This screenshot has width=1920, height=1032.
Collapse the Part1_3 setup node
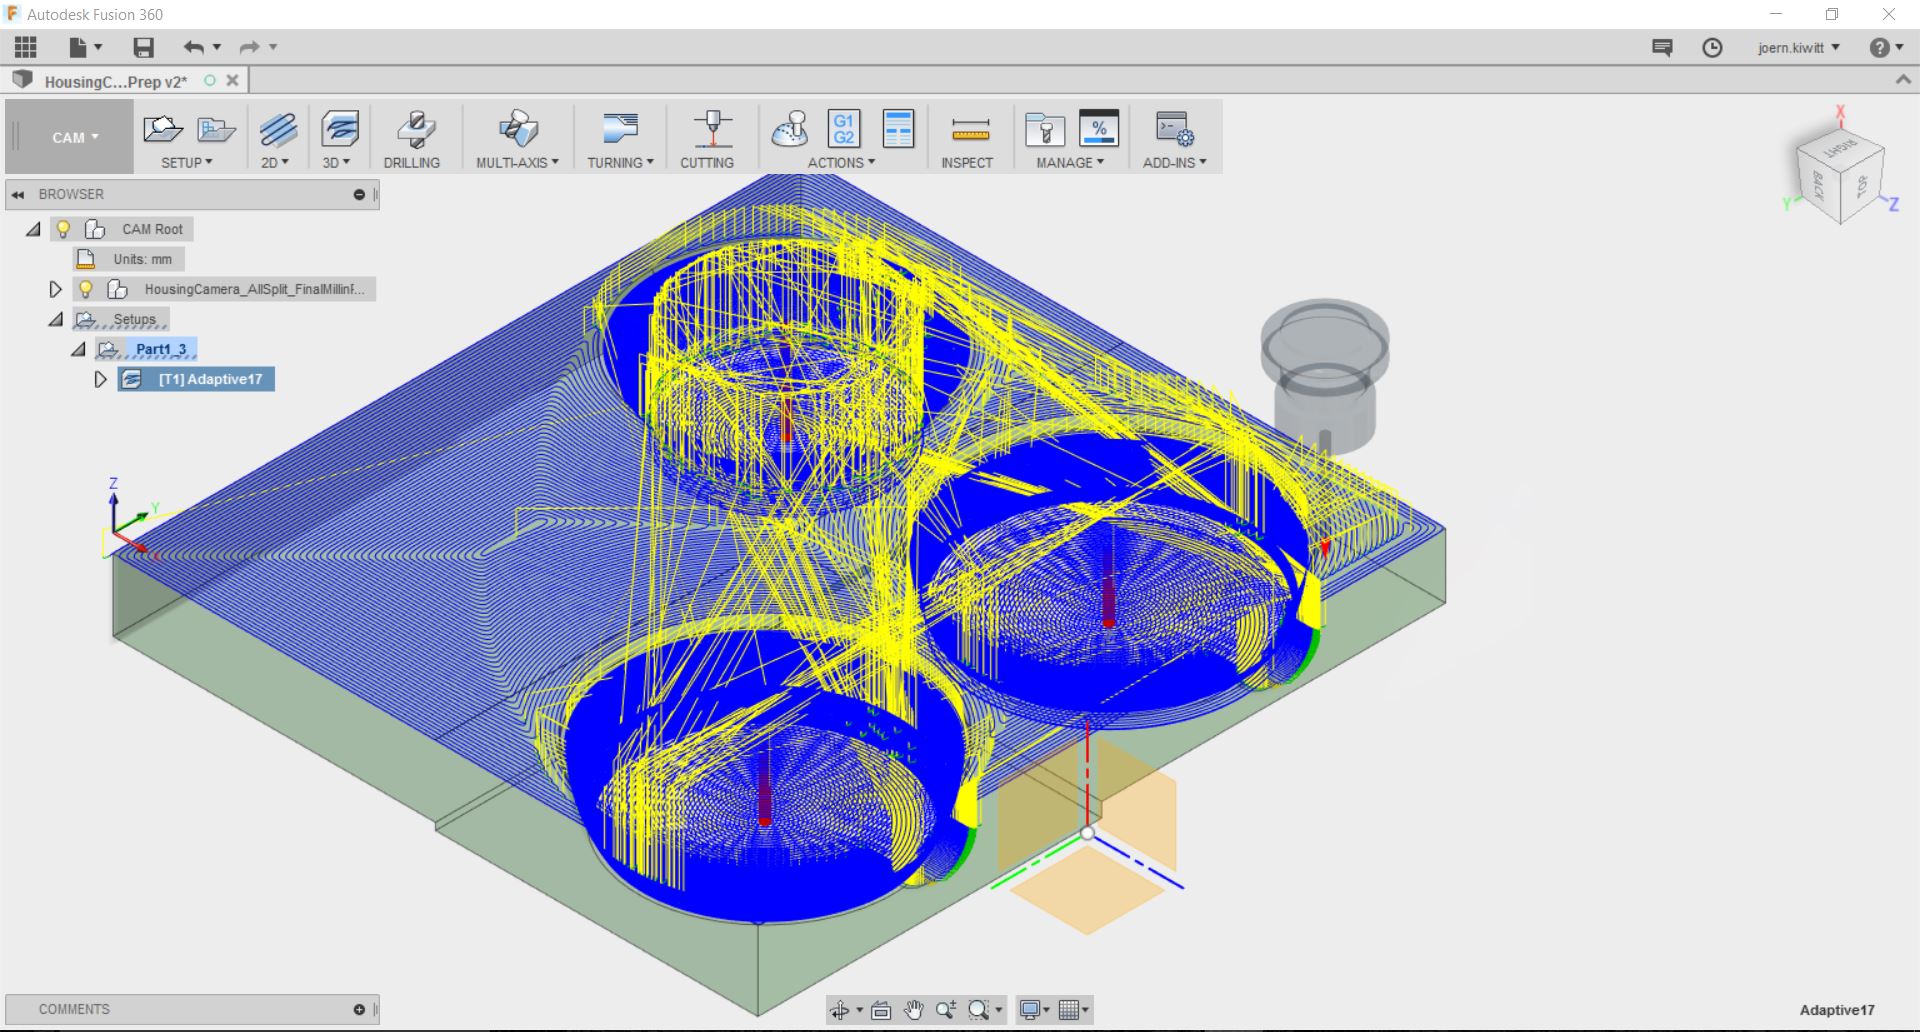pyautogui.click(x=78, y=349)
